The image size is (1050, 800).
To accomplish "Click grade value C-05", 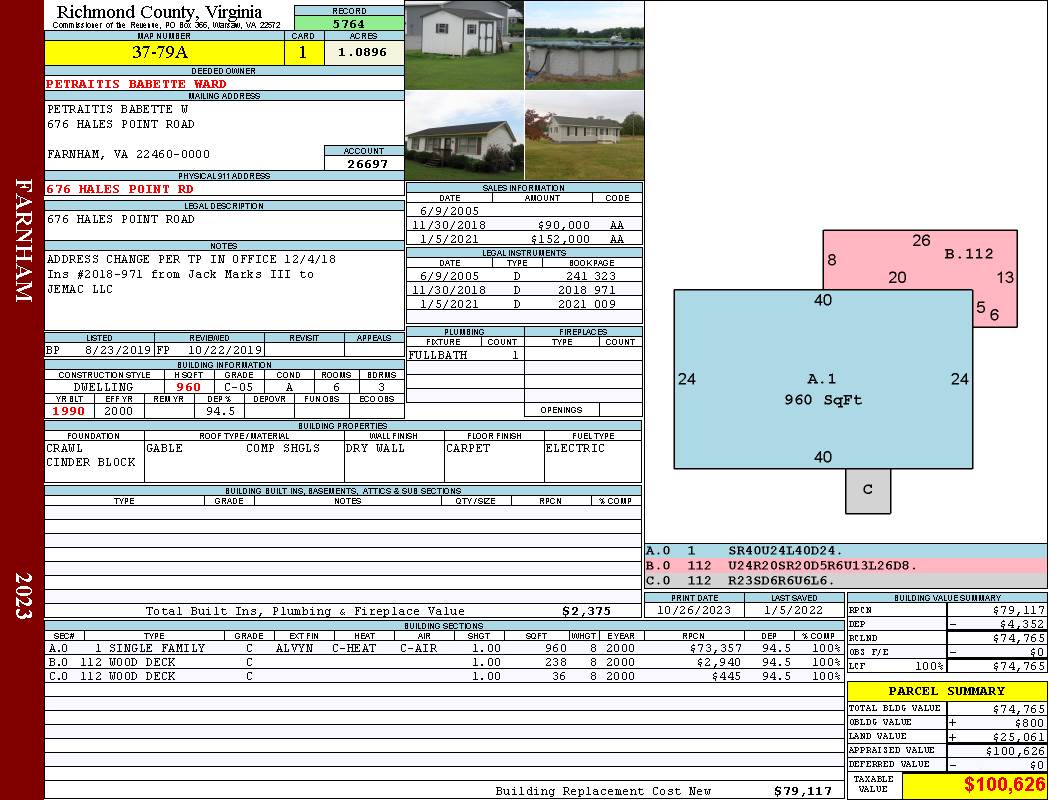I will tap(238, 387).
